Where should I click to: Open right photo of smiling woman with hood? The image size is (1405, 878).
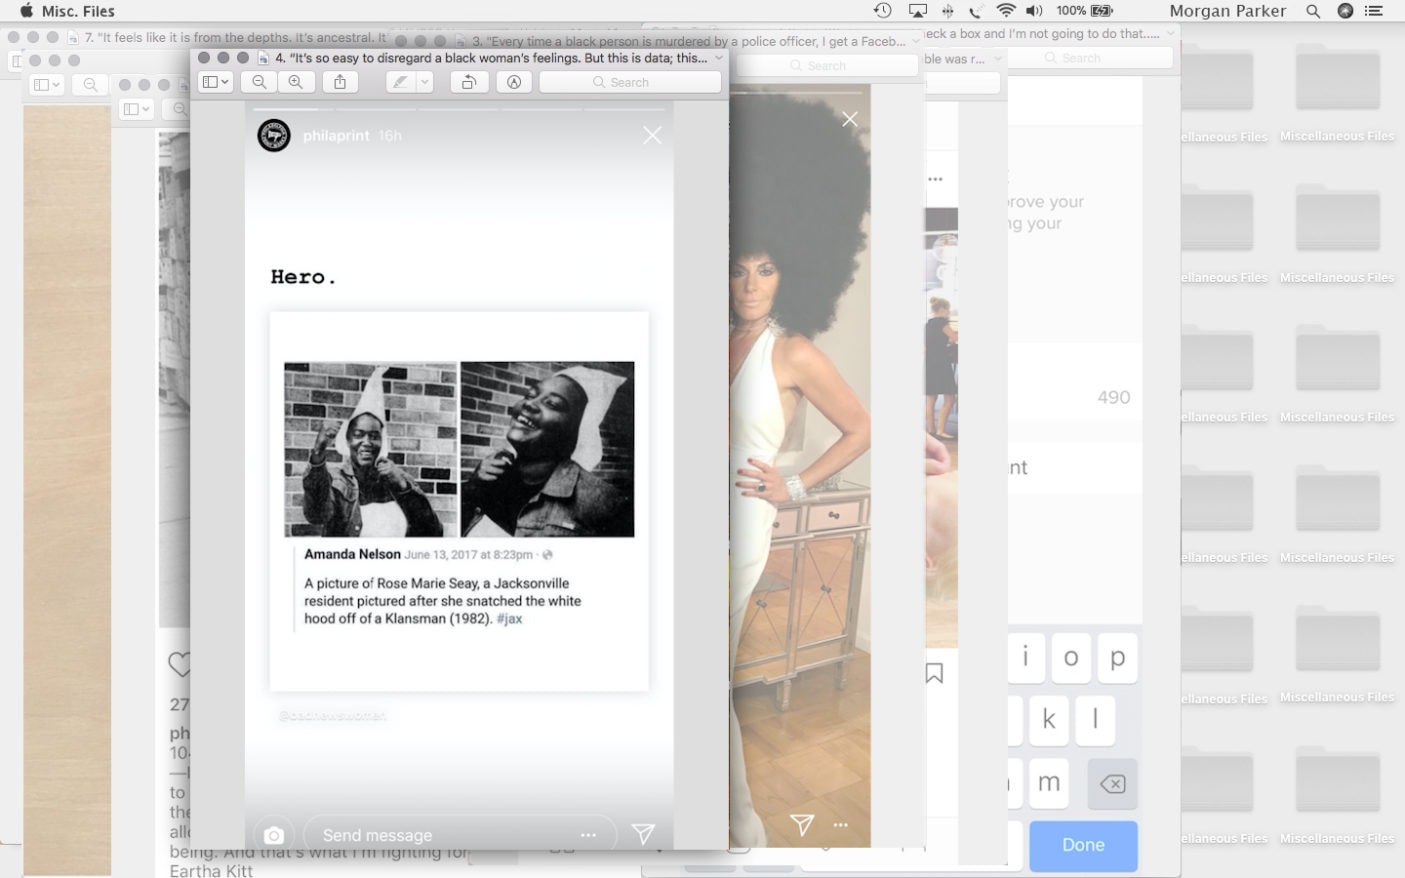pyautogui.click(x=547, y=449)
